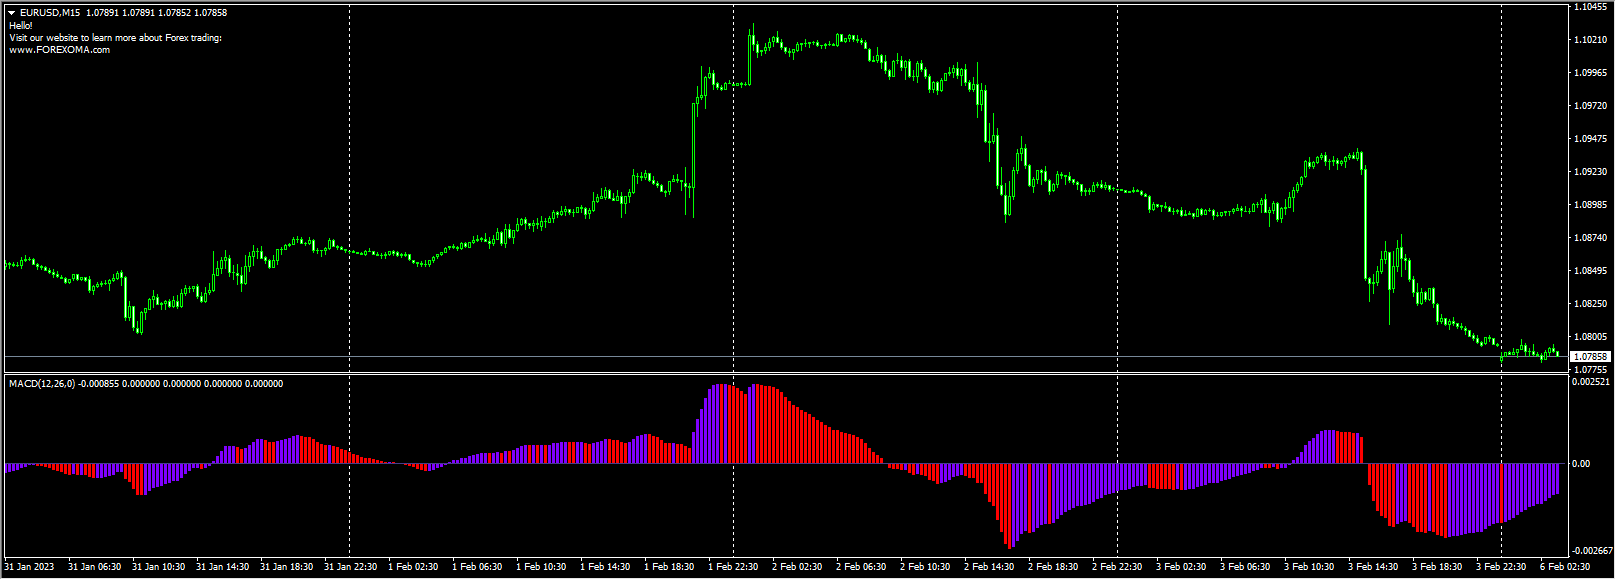Click the 0.00 MACD zero level label
The width and height of the screenshot is (1616, 580).
[x=1581, y=464]
